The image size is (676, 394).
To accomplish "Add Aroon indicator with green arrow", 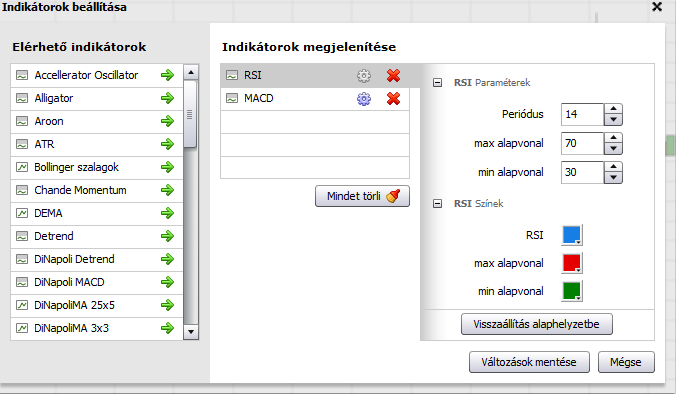I will 167,121.
